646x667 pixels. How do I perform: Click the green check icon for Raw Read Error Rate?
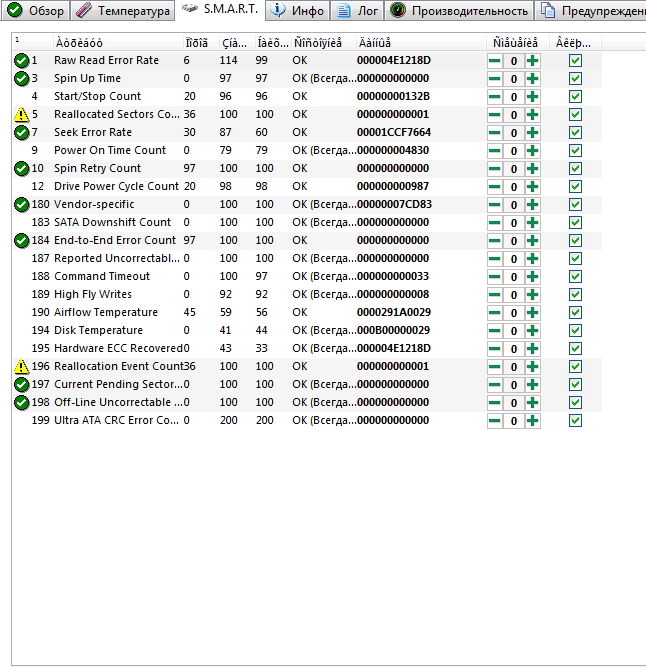point(21,60)
